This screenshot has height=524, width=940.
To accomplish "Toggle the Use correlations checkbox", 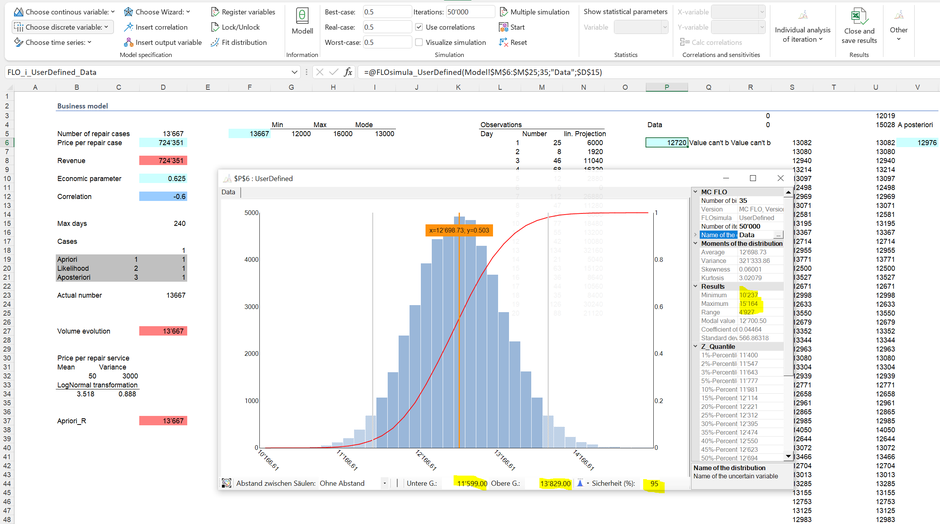I will 418,27.
